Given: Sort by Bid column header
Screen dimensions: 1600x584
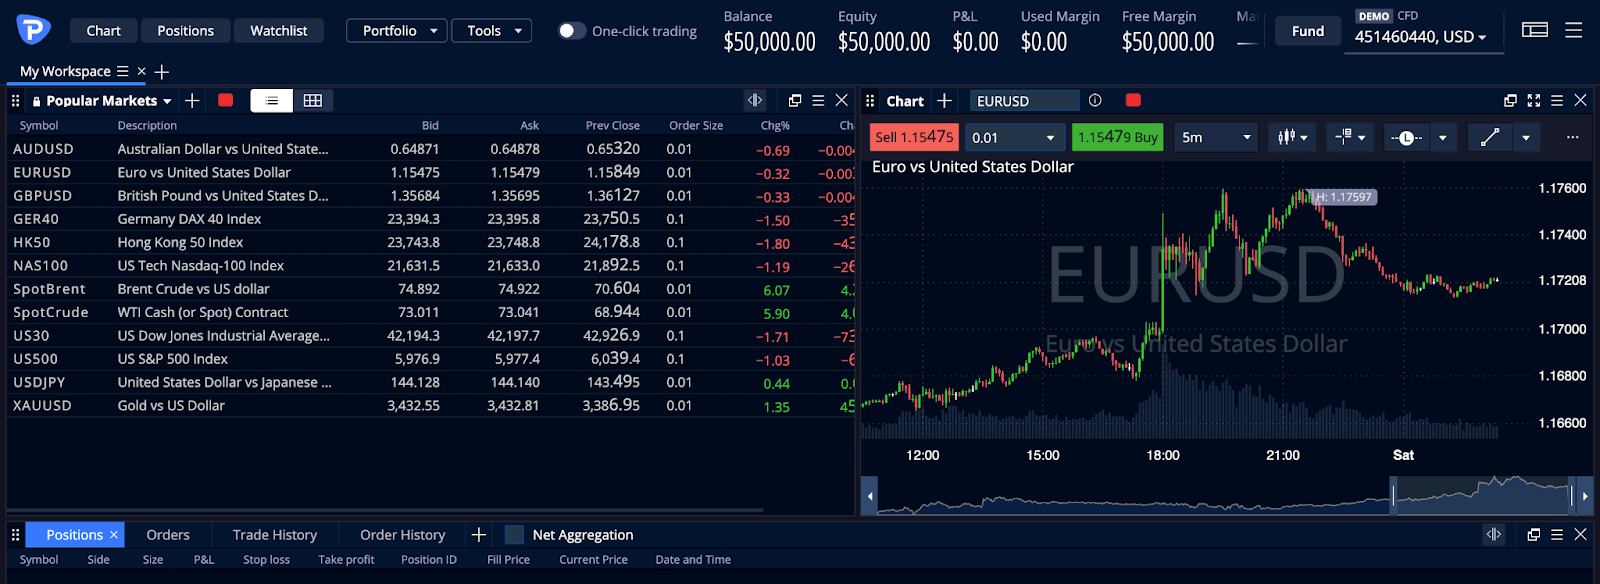Looking at the screenshot, I should 430,126.
